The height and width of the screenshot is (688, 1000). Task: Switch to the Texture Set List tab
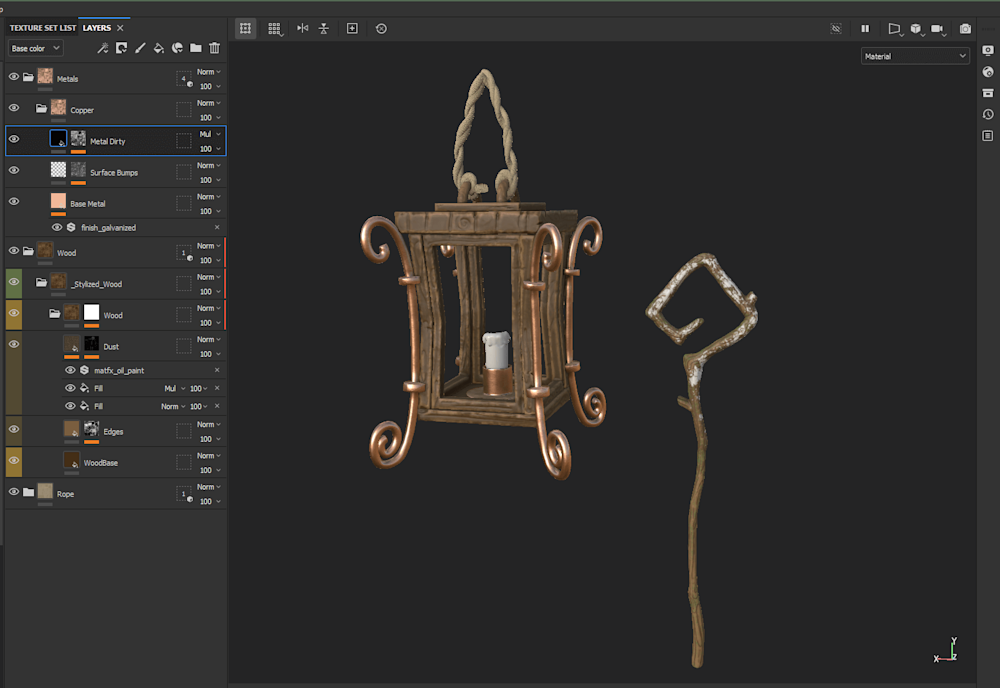point(42,28)
